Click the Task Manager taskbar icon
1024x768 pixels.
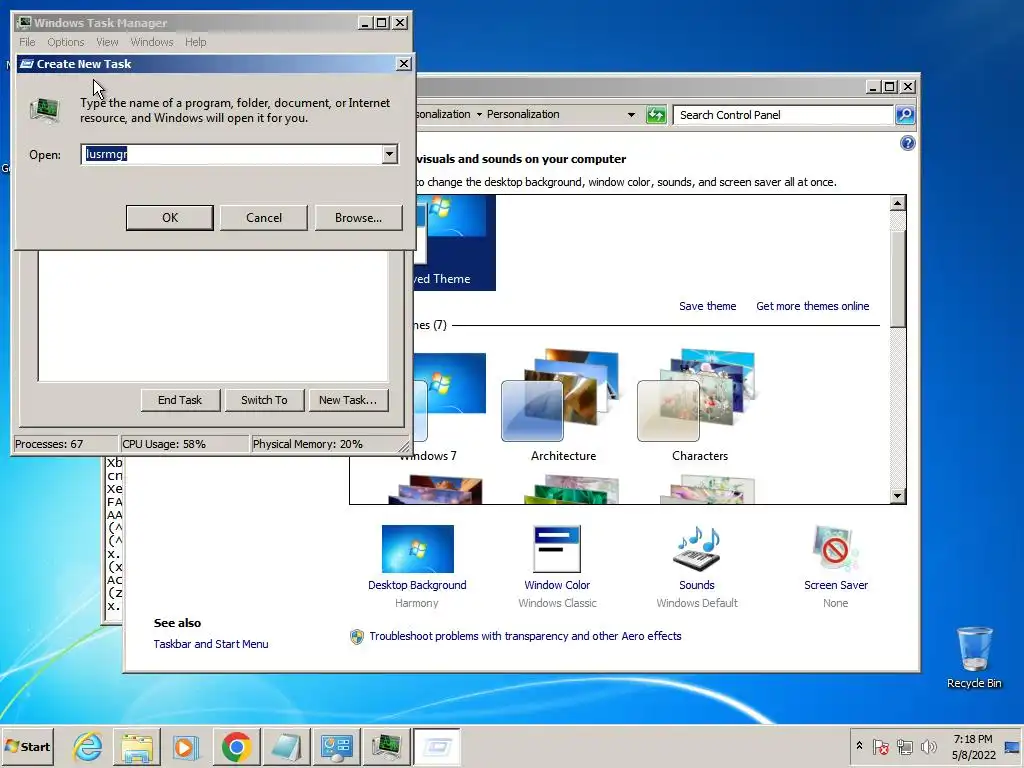(387, 746)
